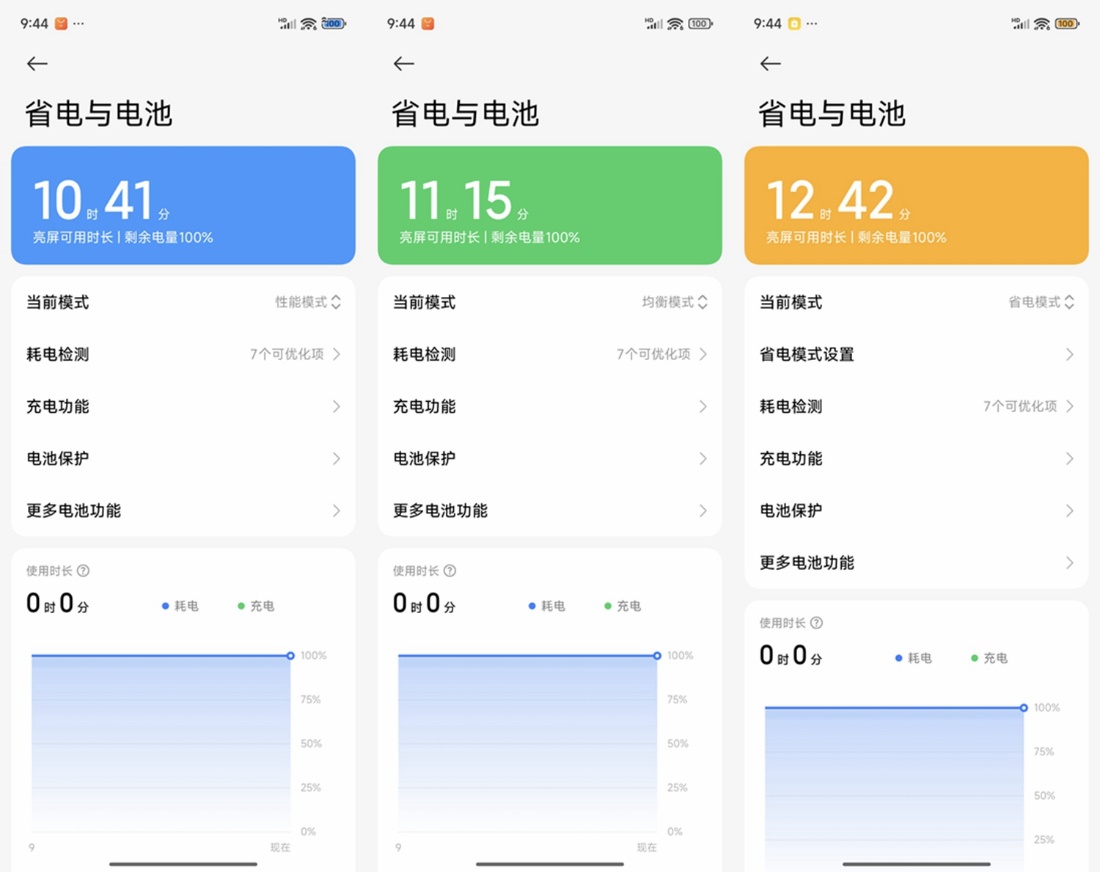This screenshot has width=1100, height=872.
Task: Open 充电功能 in the balanced mode screen
Action: pos(550,406)
